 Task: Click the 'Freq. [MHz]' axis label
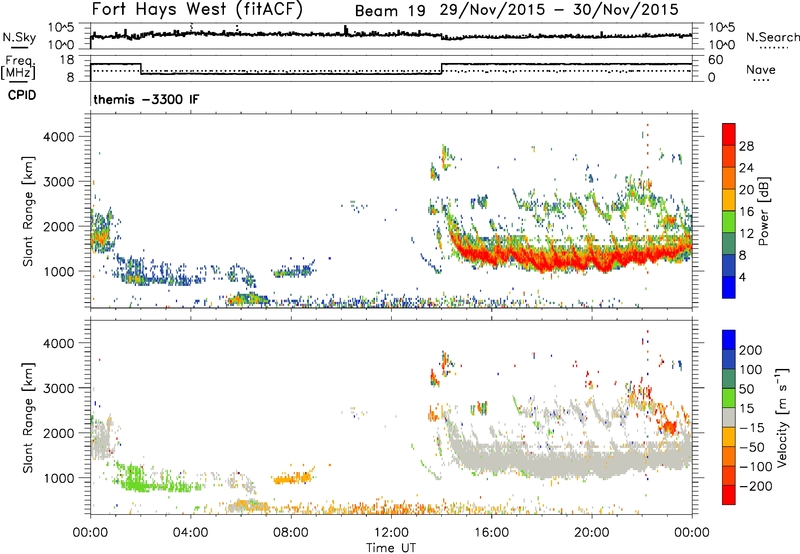click(19, 67)
